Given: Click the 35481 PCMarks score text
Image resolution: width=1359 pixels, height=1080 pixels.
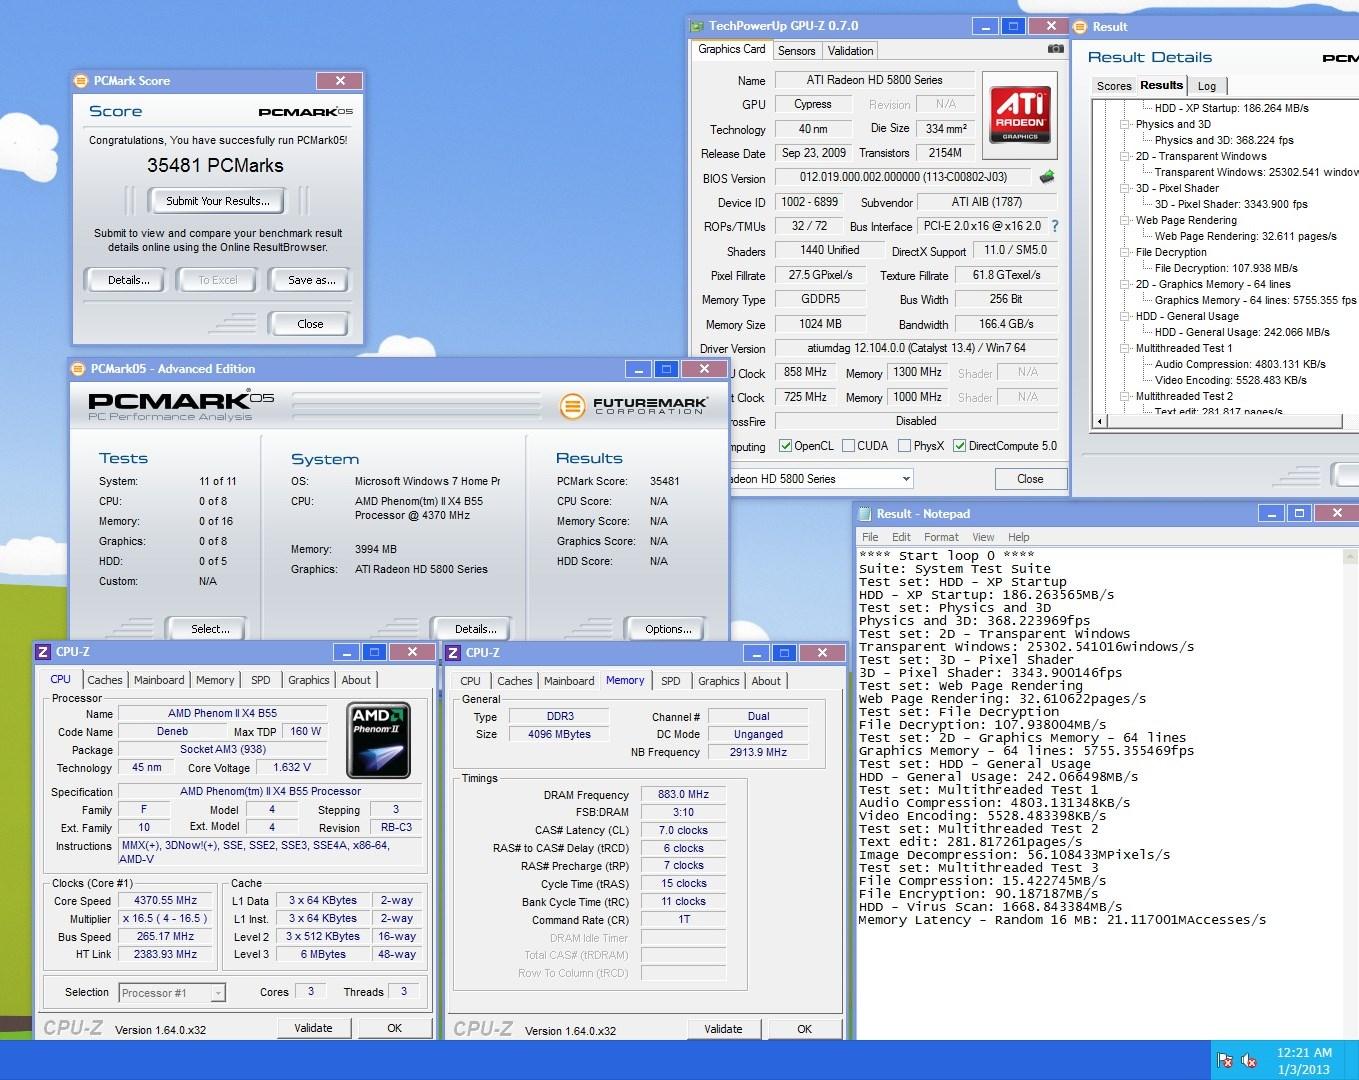Looking at the screenshot, I should [215, 166].
